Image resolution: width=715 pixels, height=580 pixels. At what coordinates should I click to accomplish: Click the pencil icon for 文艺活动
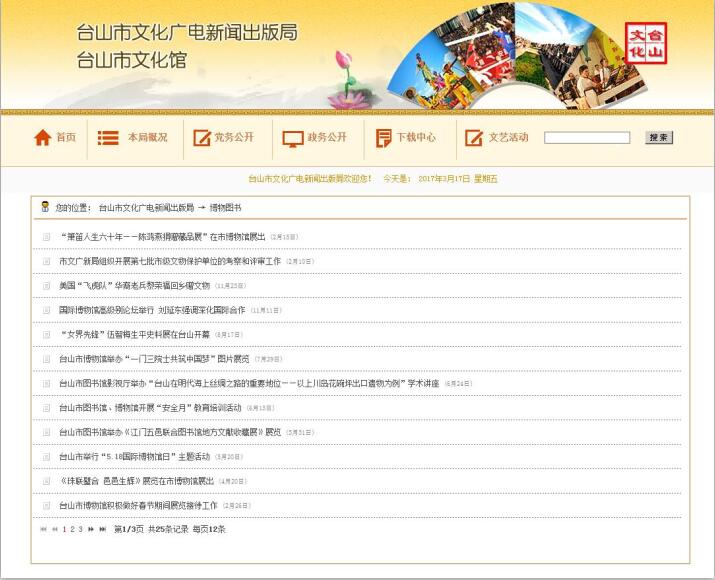coord(473,138)
